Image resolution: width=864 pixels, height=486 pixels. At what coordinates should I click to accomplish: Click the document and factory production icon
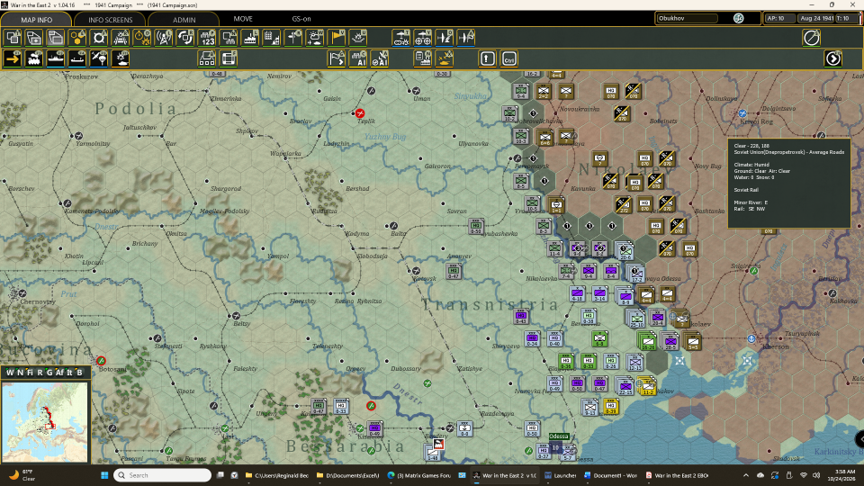423,58
